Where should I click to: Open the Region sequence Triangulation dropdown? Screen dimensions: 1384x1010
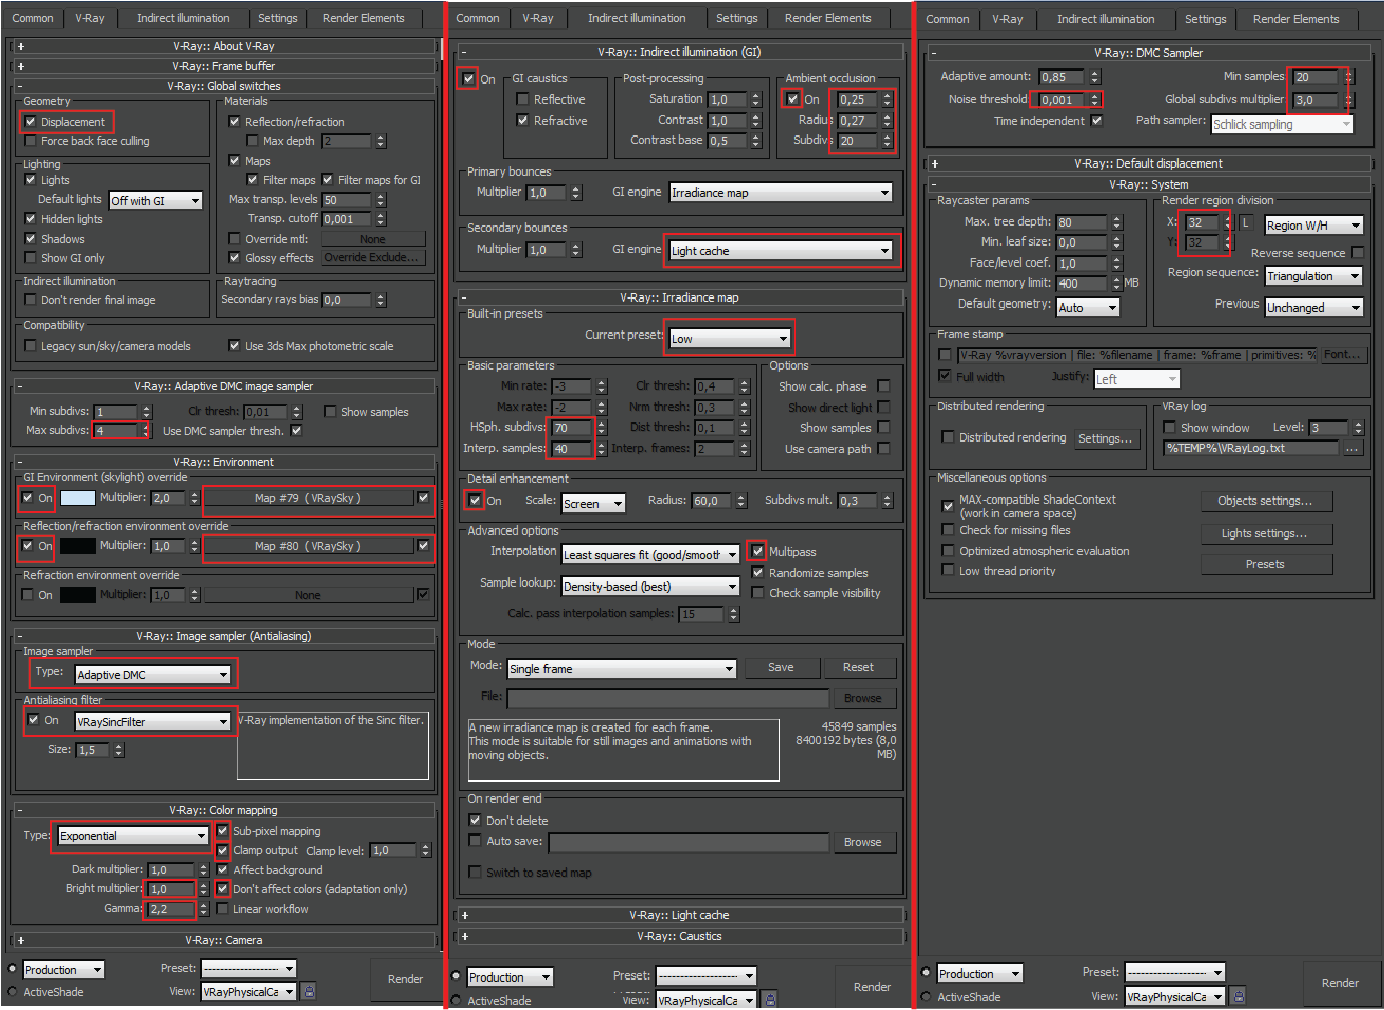click(x=1314, y=276)
